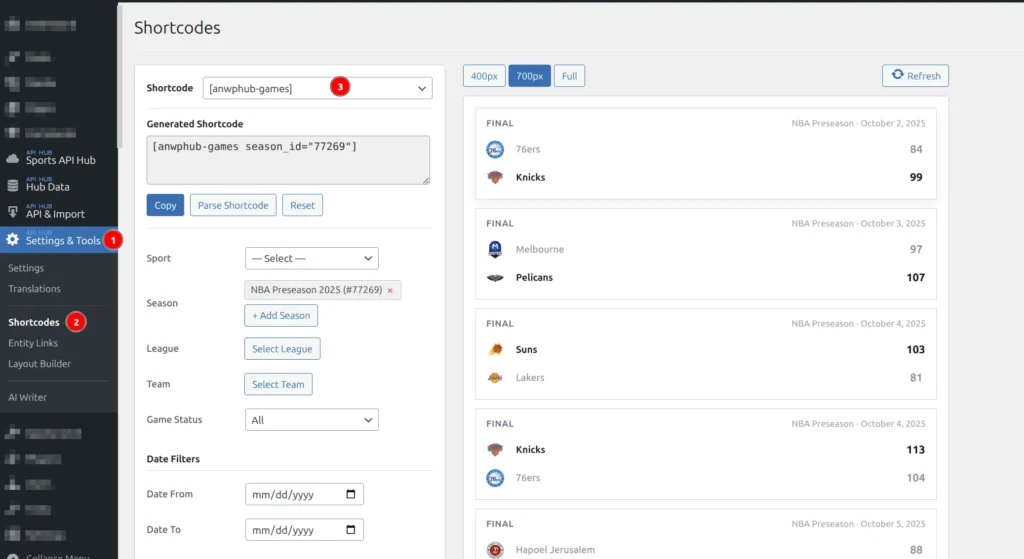
Task: Remove NBA Preseason 2025 season tag
Action: point(391,291)
